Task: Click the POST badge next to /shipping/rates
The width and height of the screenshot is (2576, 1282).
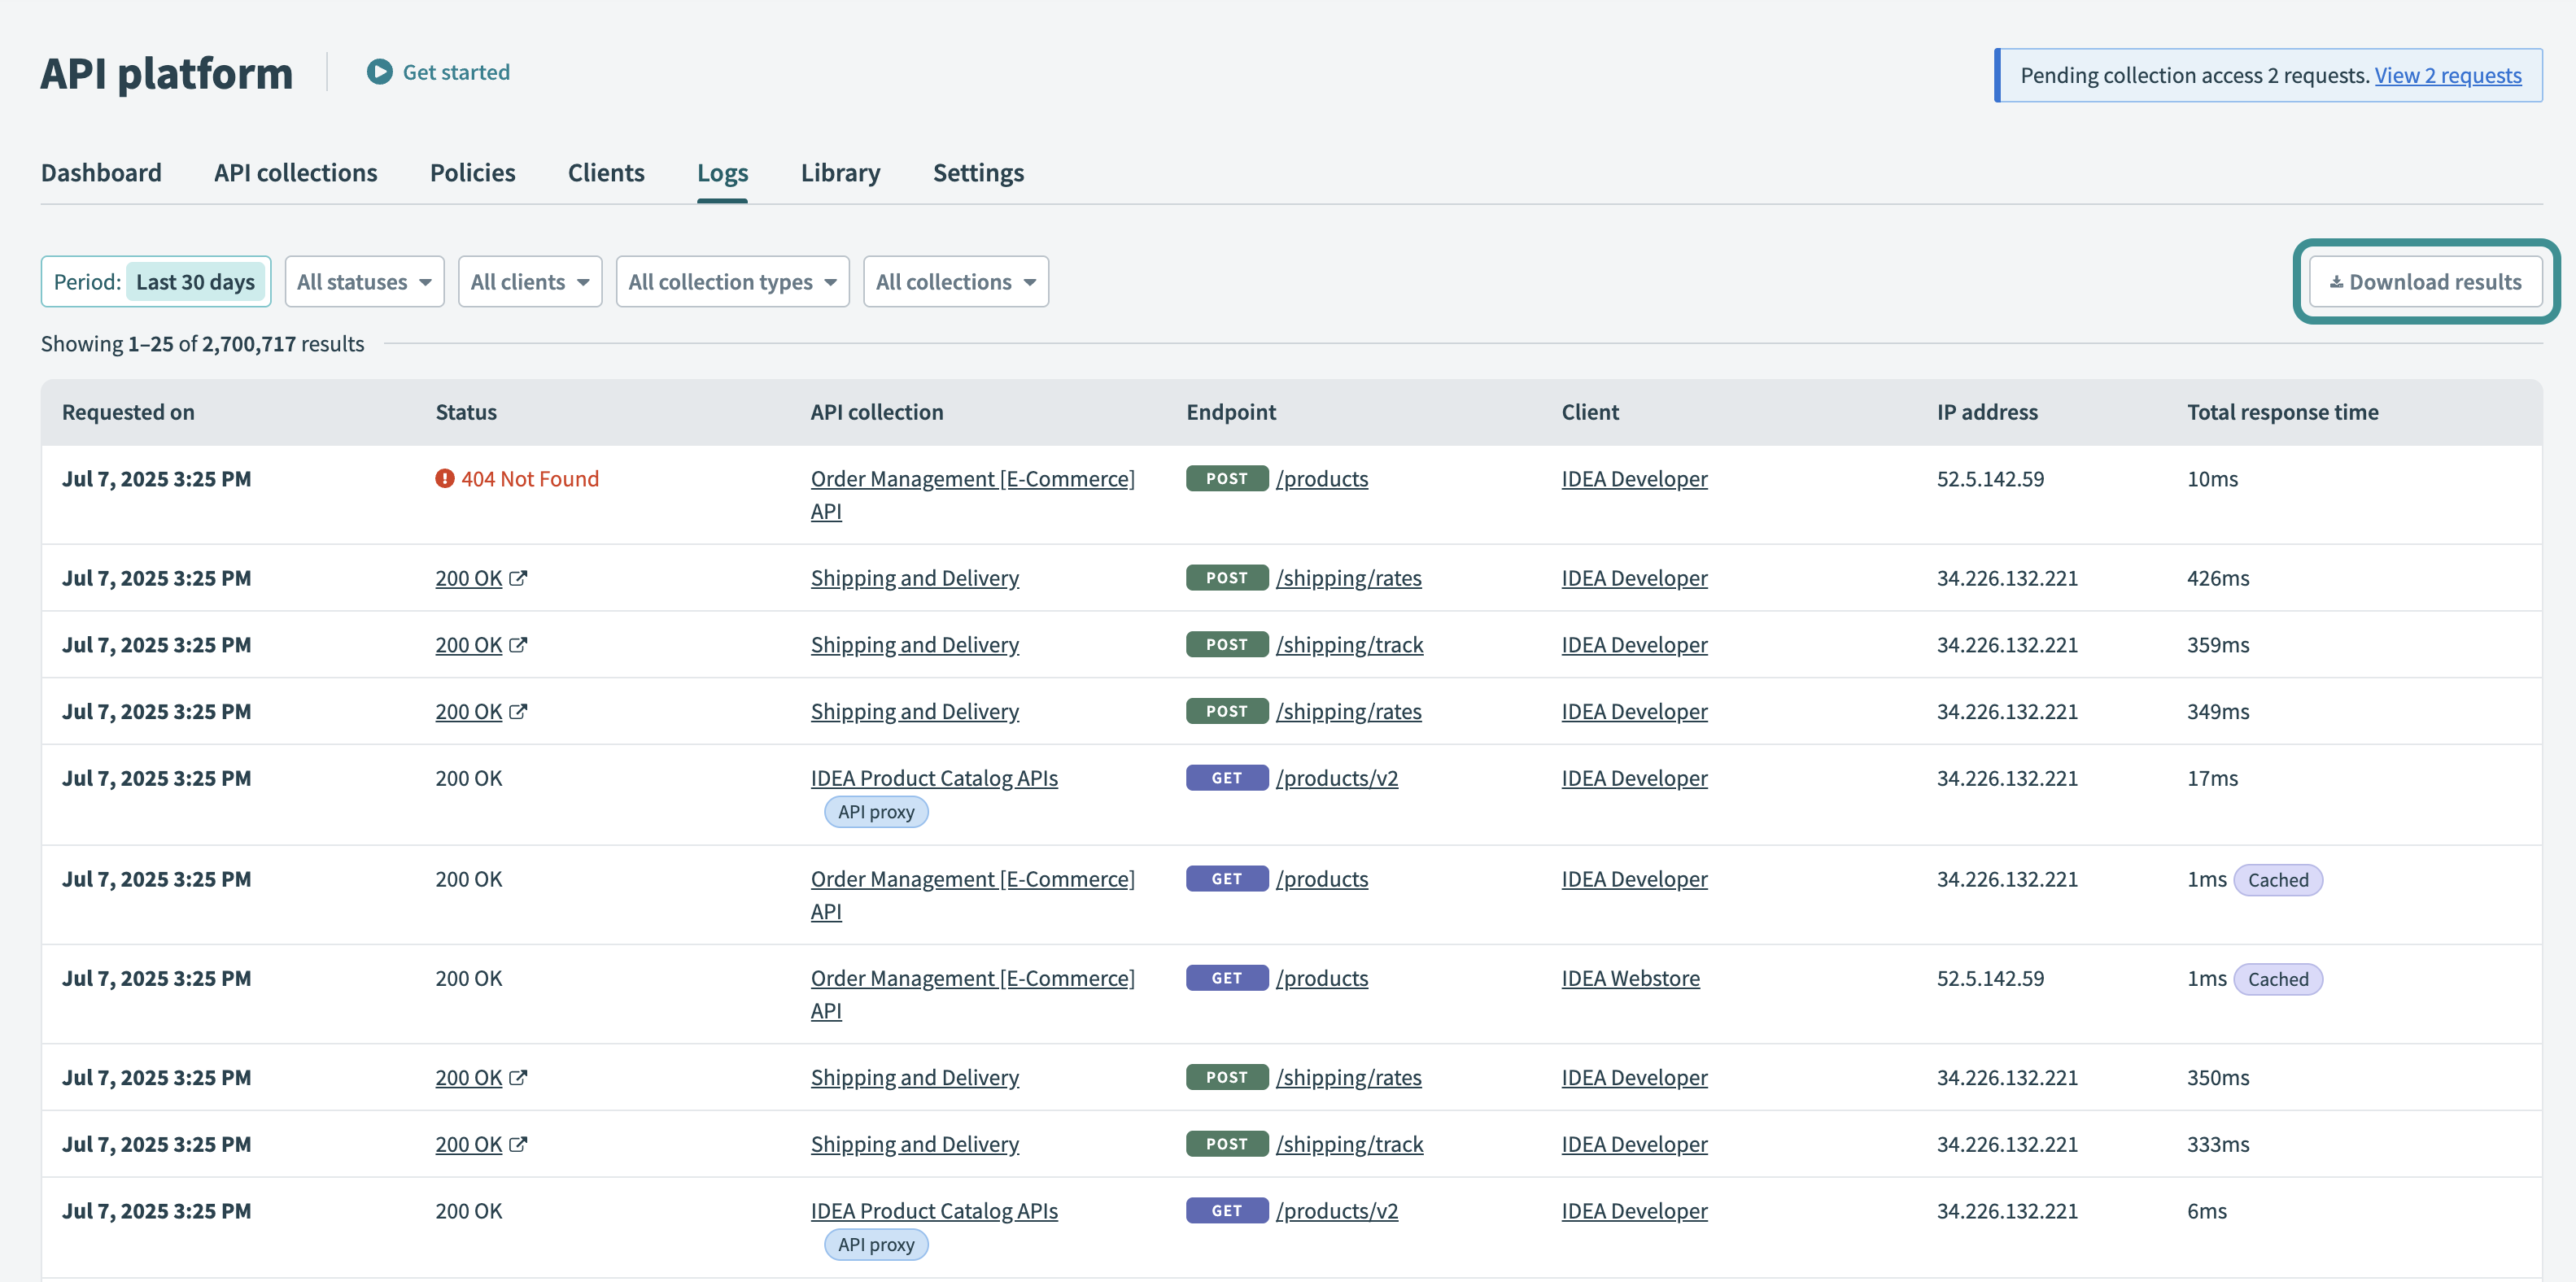Action: [1226, 577]
